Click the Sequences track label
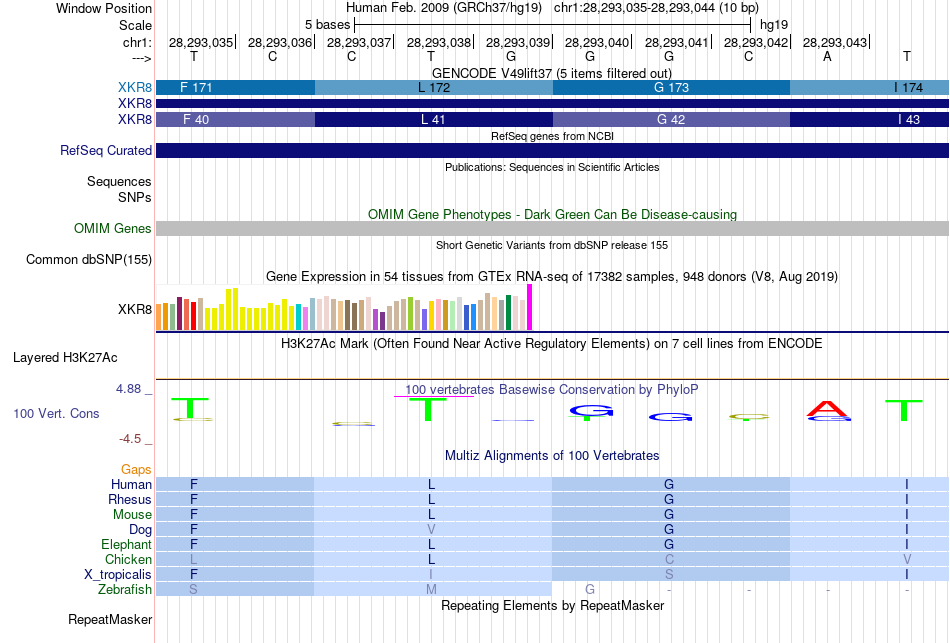This screenshot has height=643, width=950. (x=119, y=181)
